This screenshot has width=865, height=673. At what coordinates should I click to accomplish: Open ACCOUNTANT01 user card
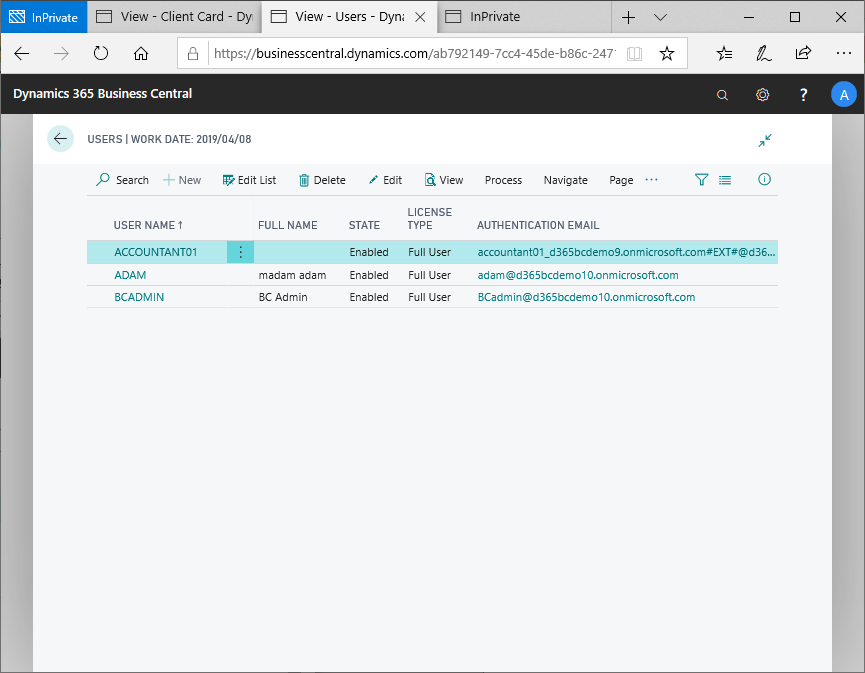156,252
